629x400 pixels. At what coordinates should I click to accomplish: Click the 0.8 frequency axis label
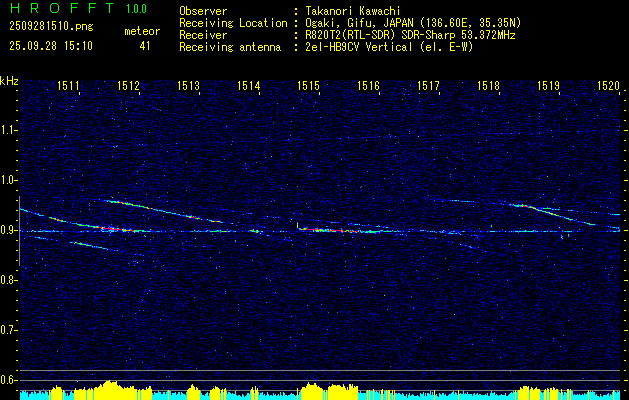[8, 280]
